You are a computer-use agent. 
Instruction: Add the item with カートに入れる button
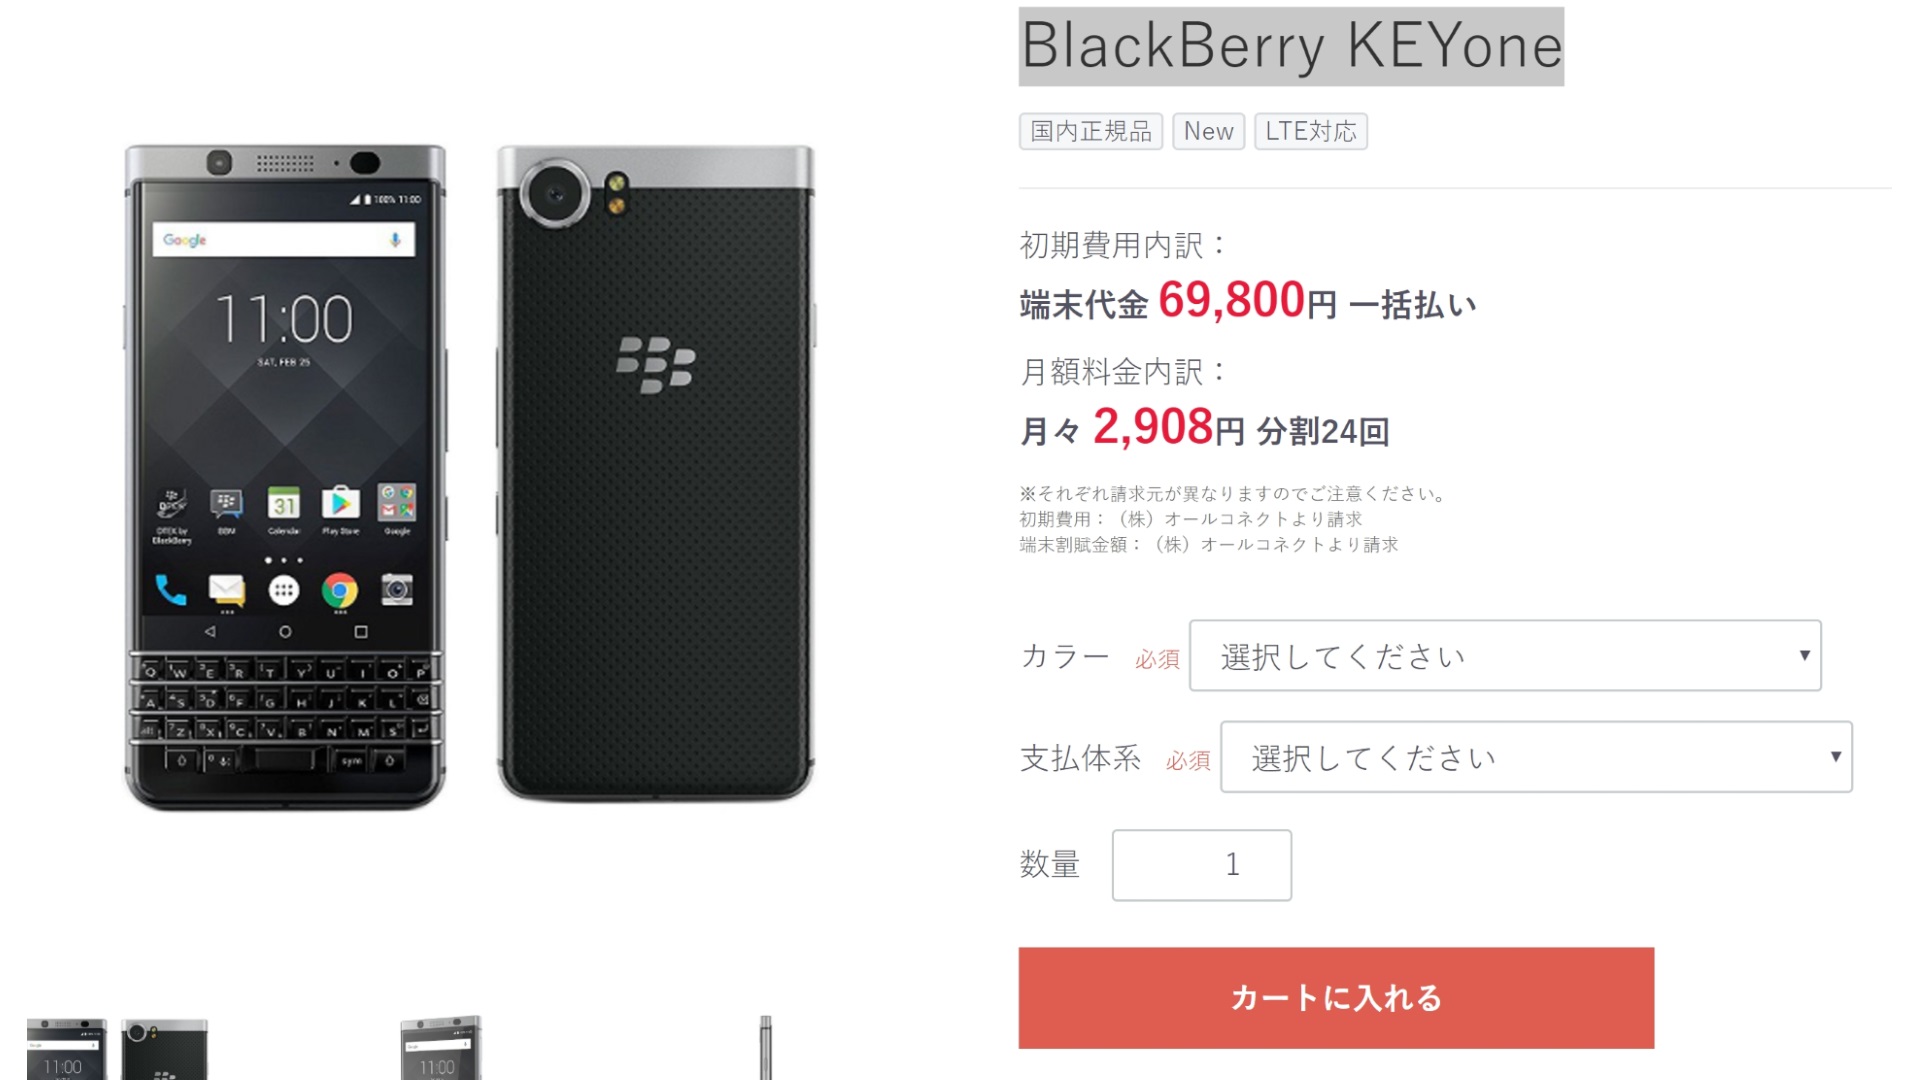tap(1336, 998)
